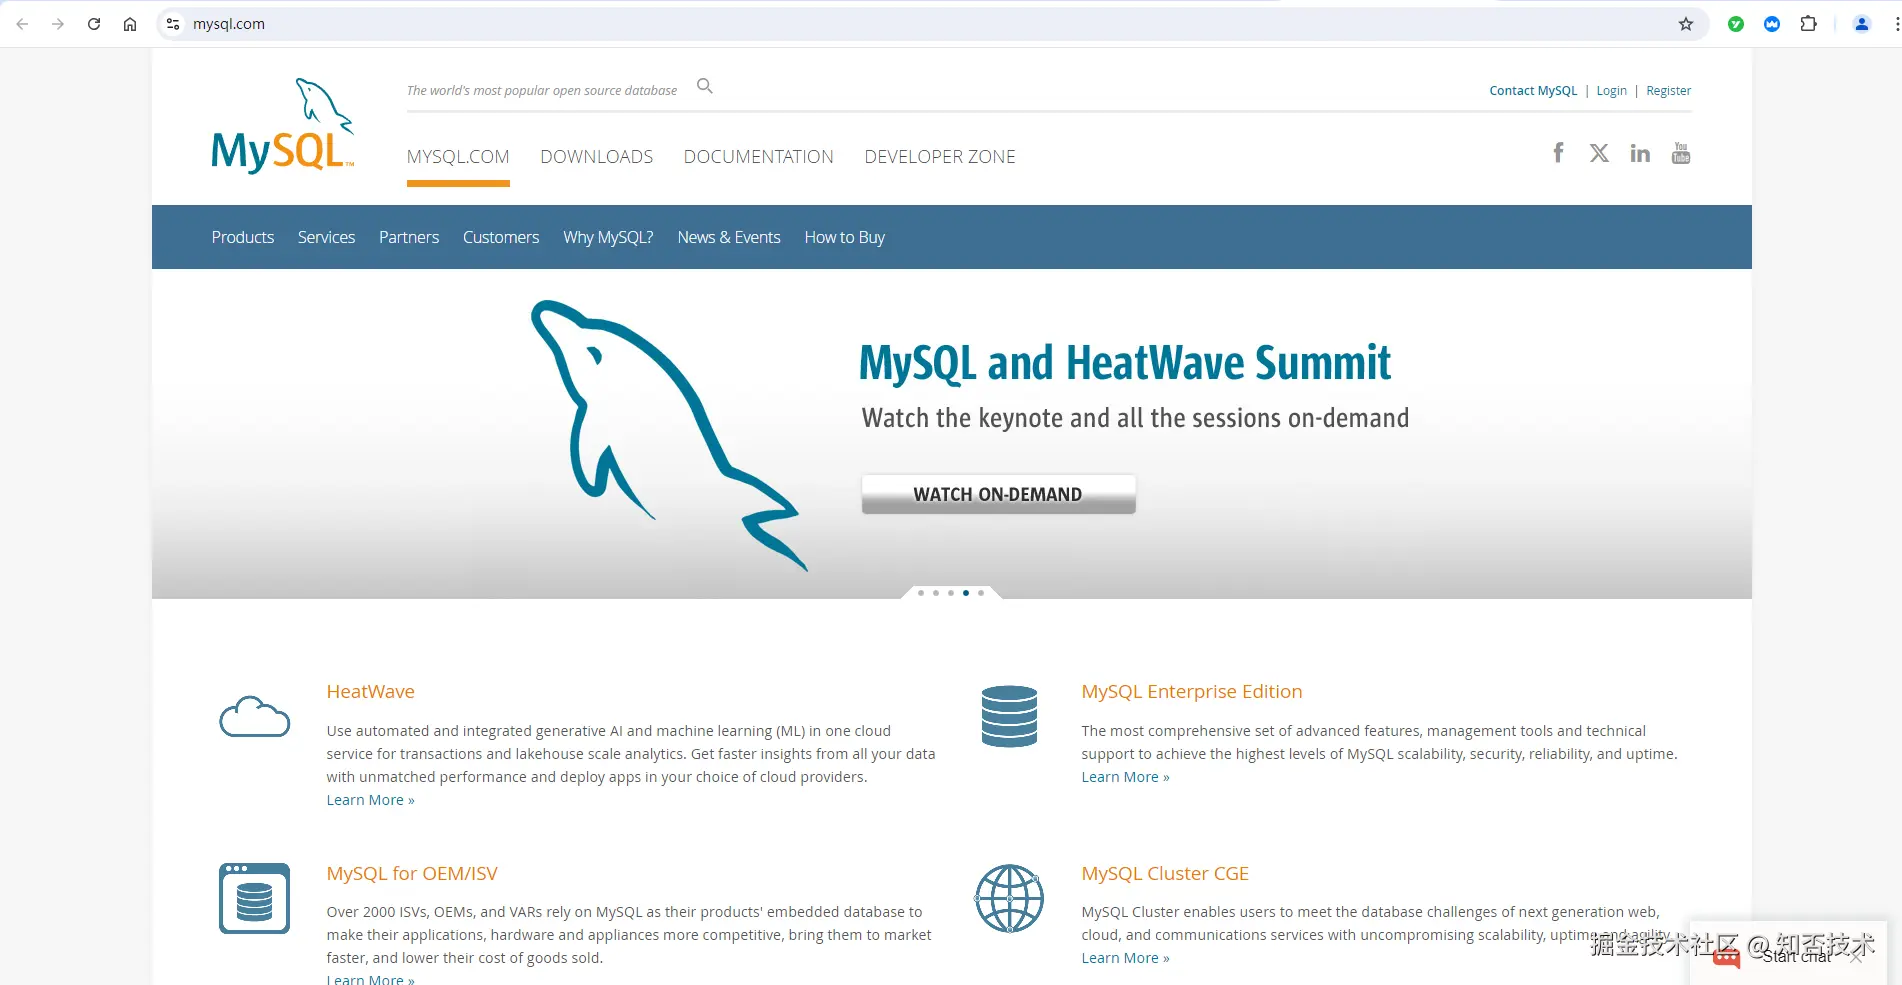Click the Login link

pyautogui.click(x=1611, y=90)
